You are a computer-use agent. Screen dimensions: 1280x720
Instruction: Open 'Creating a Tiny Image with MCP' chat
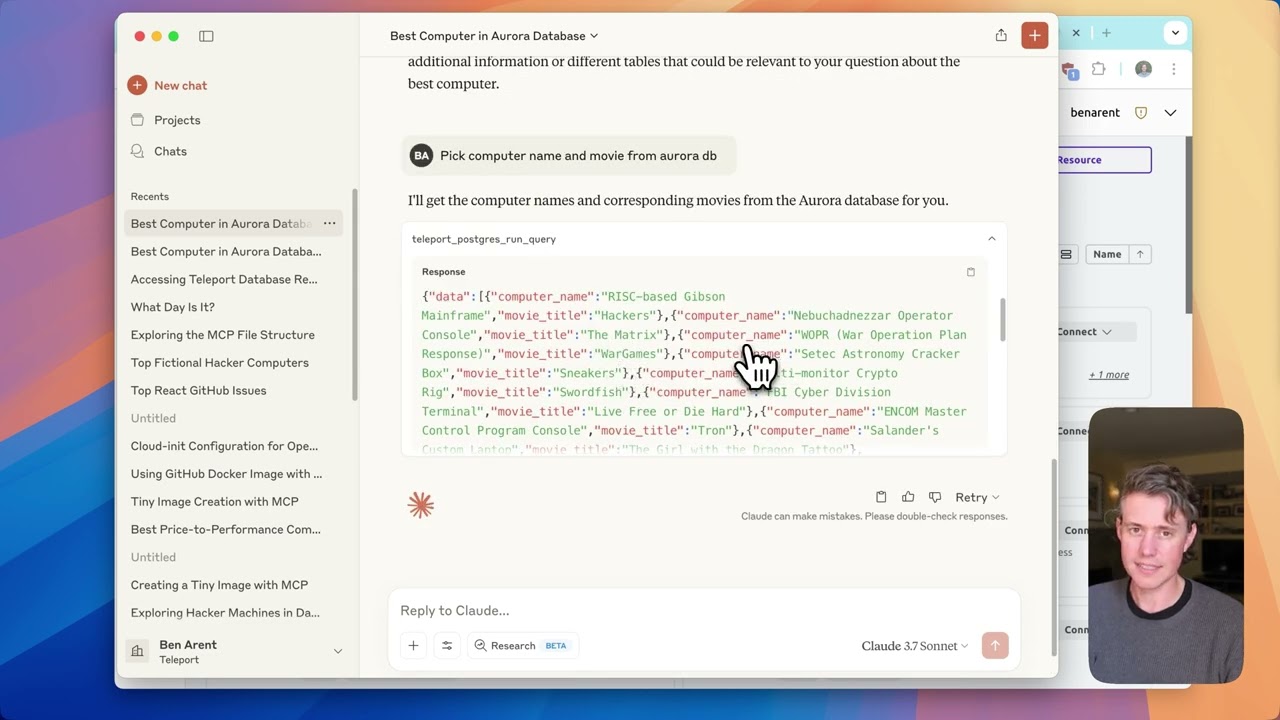pyautogui.click(x=219, y=585)
